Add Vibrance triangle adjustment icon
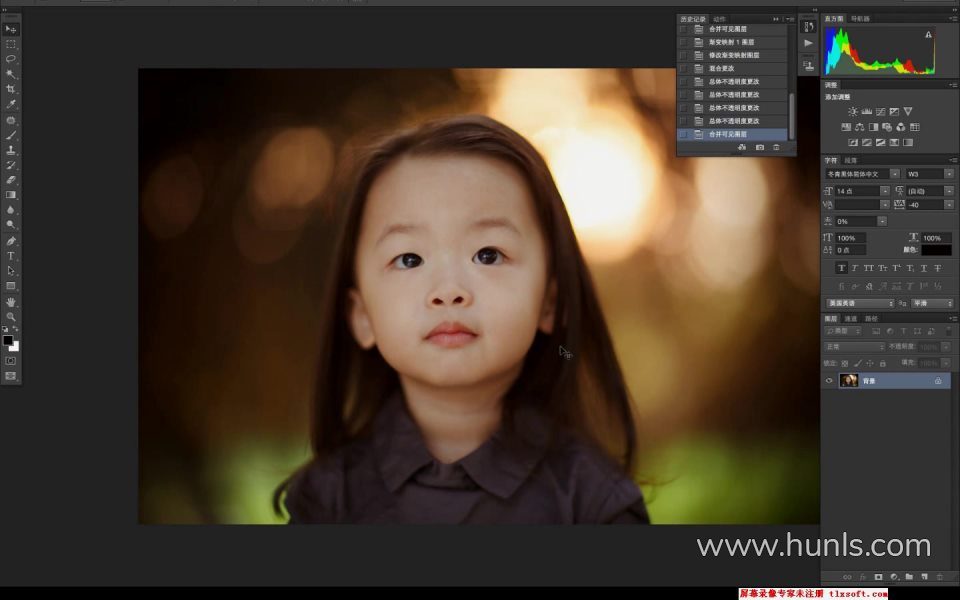Screen dimensions: 960x600 click(908, 111)
